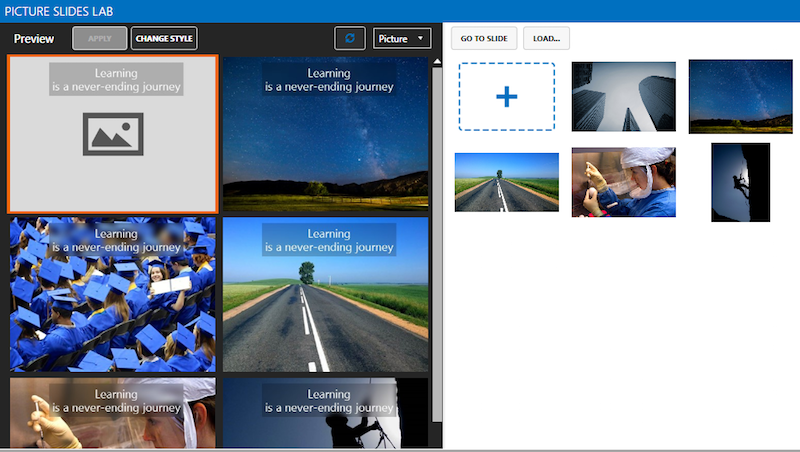Select the starry night sky thumbnail on right
The image size is (800, 452).
click(x=740, y=96)
